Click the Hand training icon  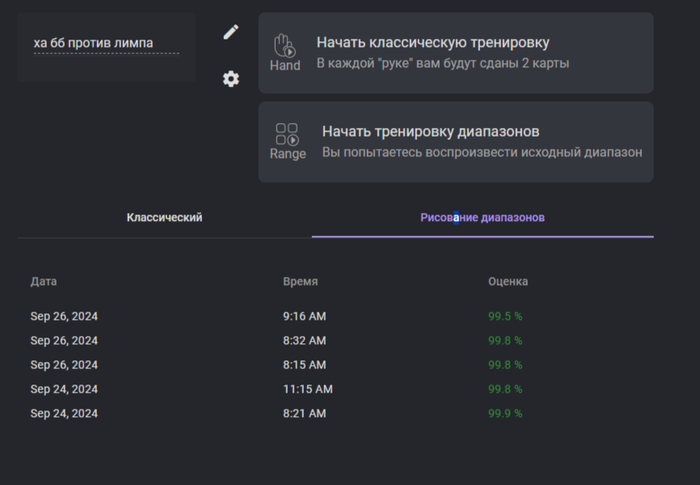pyautogui.click(x=285, y=52)
